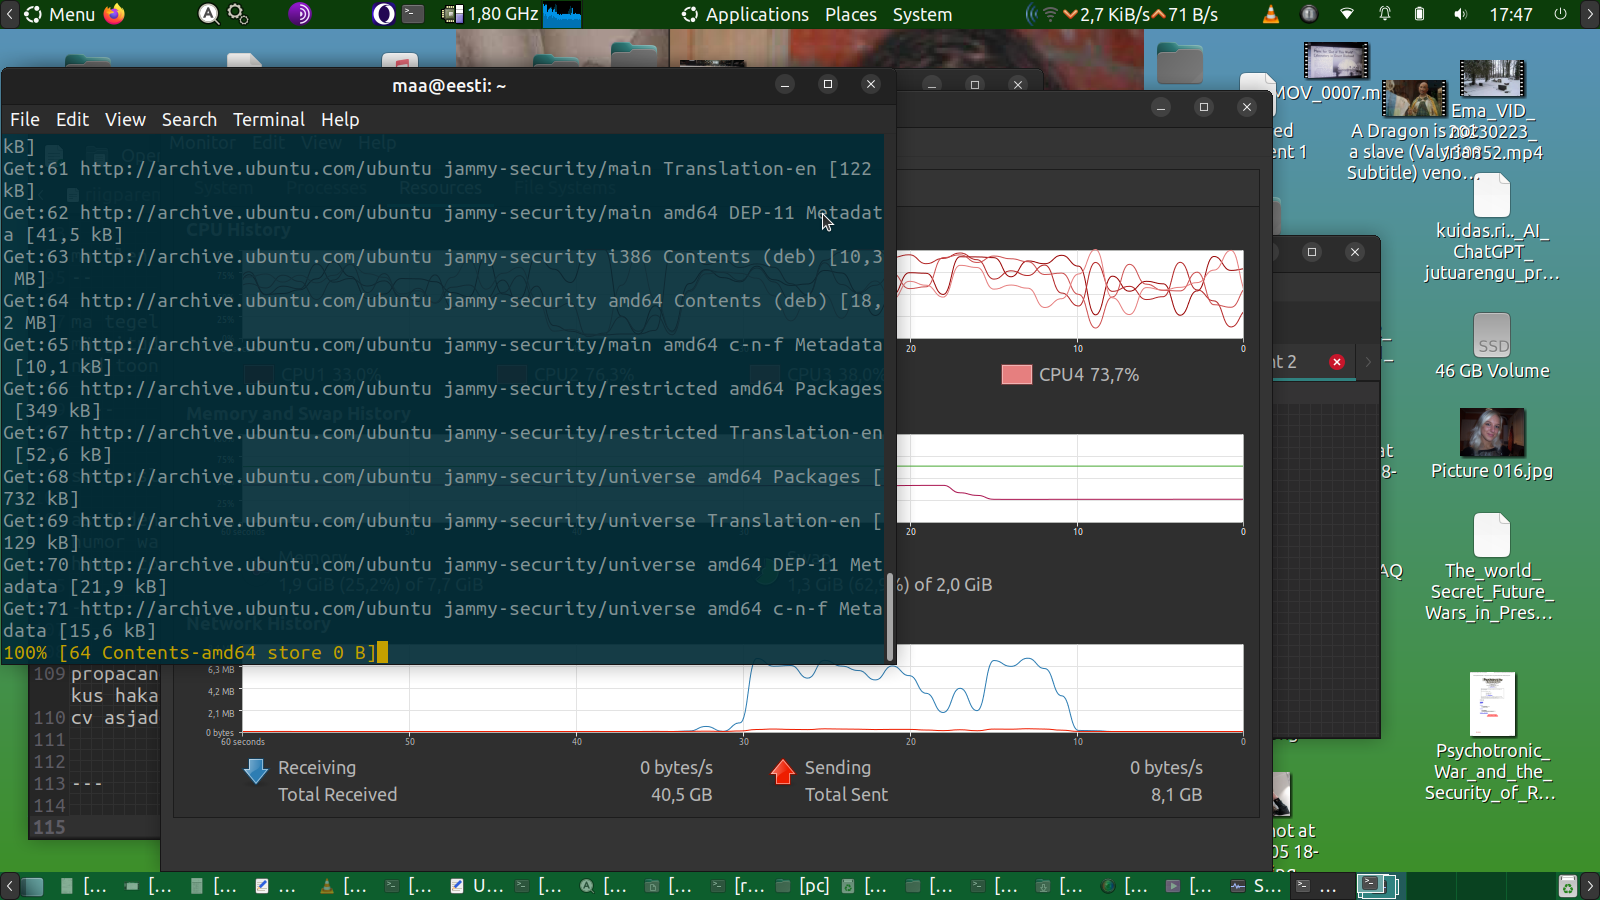Click the show desktop button in bottom panel
1600x900 pixels.
[x=34, y=886]
